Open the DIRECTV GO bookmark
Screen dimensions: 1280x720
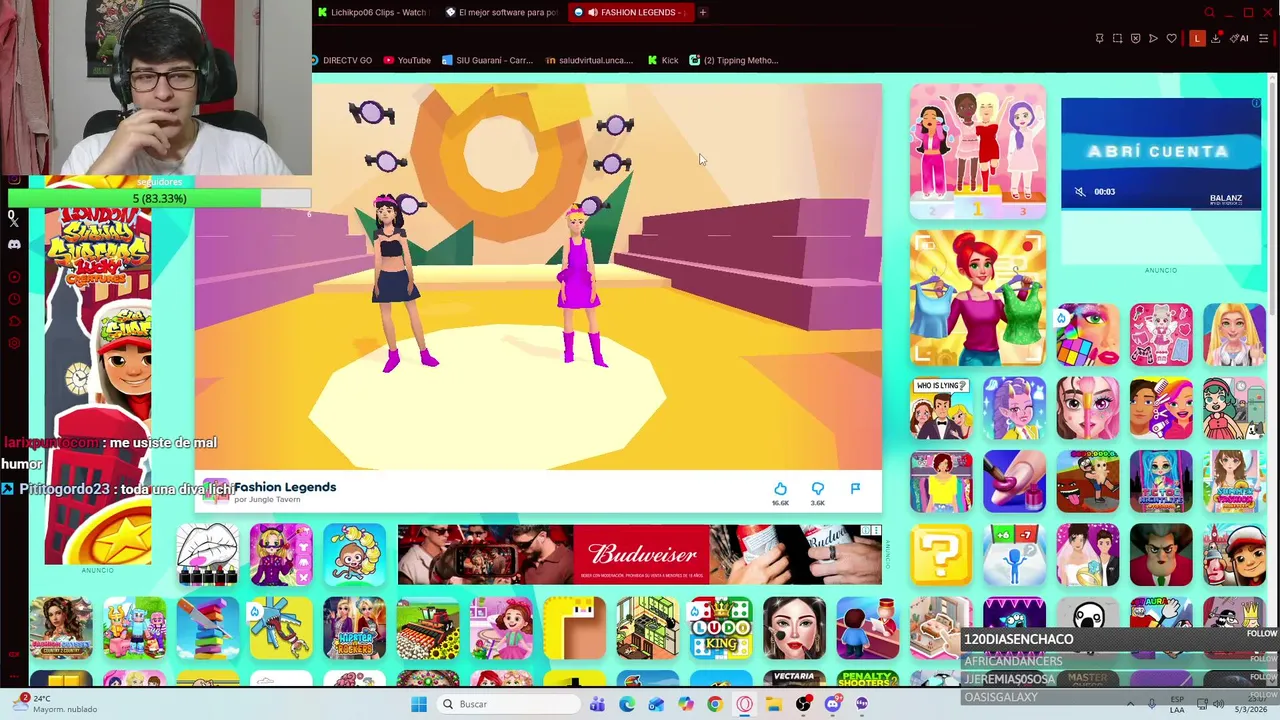[x=341, y=60]
